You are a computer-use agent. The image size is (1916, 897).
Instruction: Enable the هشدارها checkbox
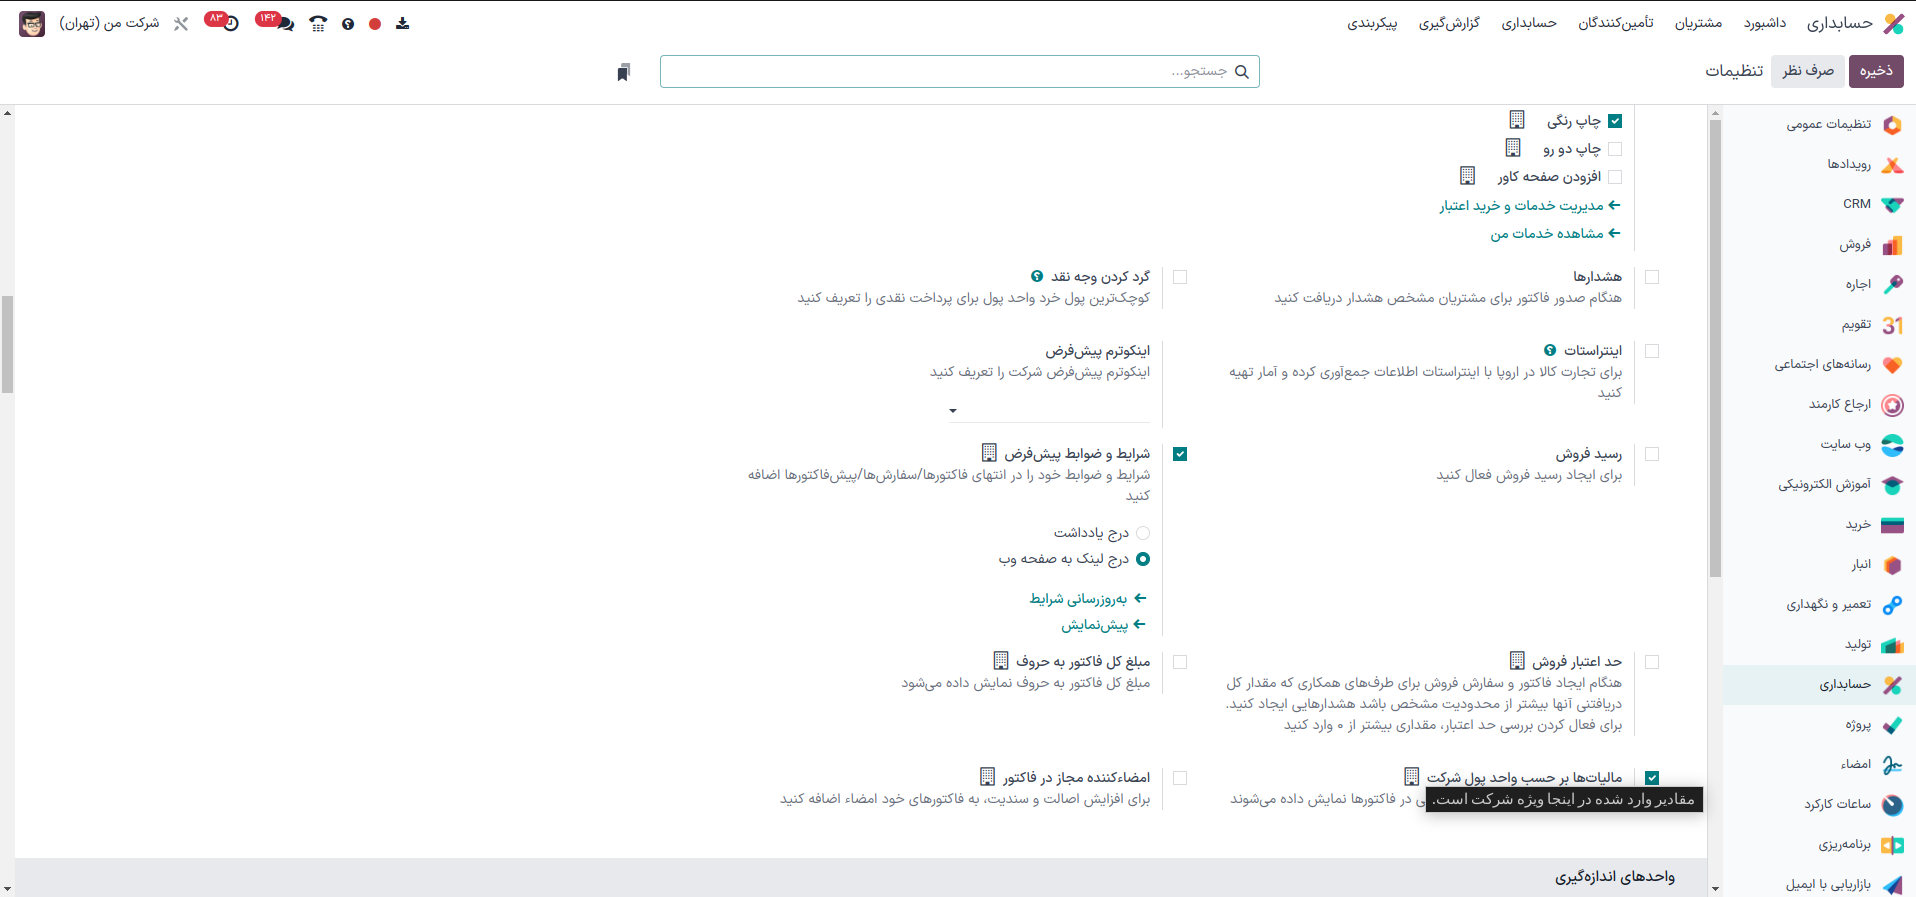pos(1652,277)
